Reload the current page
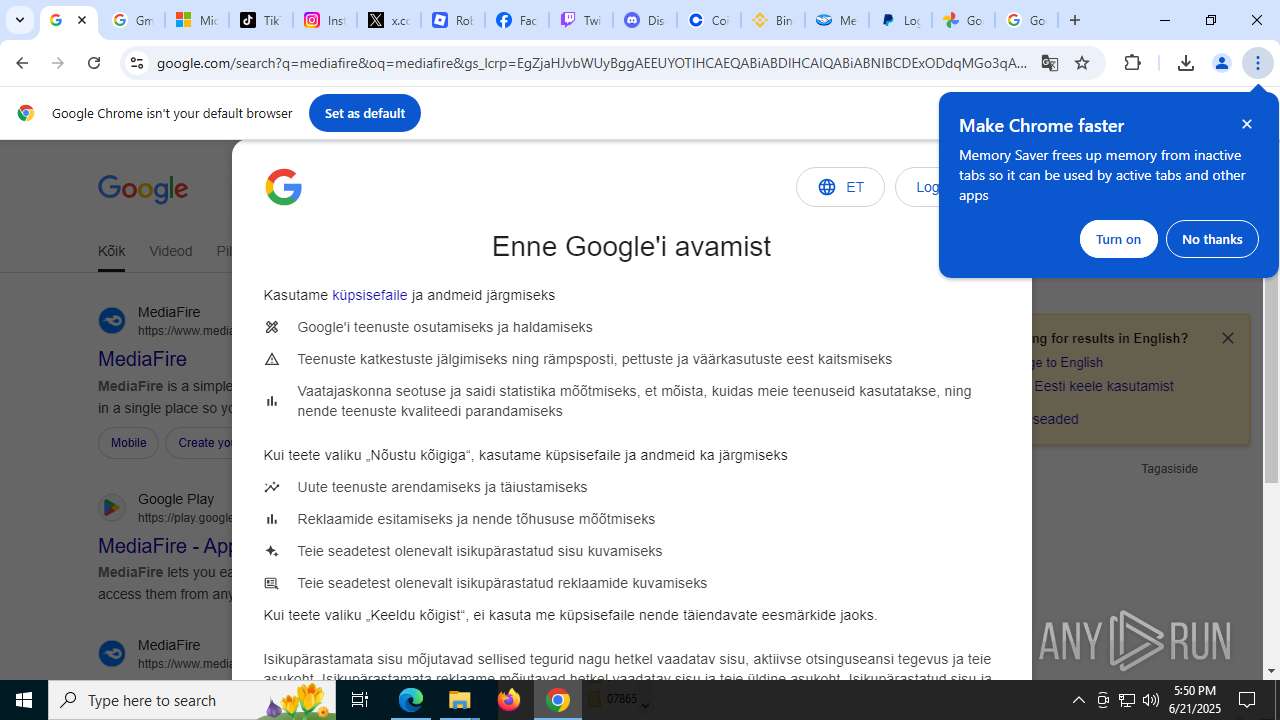1280x720 pixels. point(94,63)
